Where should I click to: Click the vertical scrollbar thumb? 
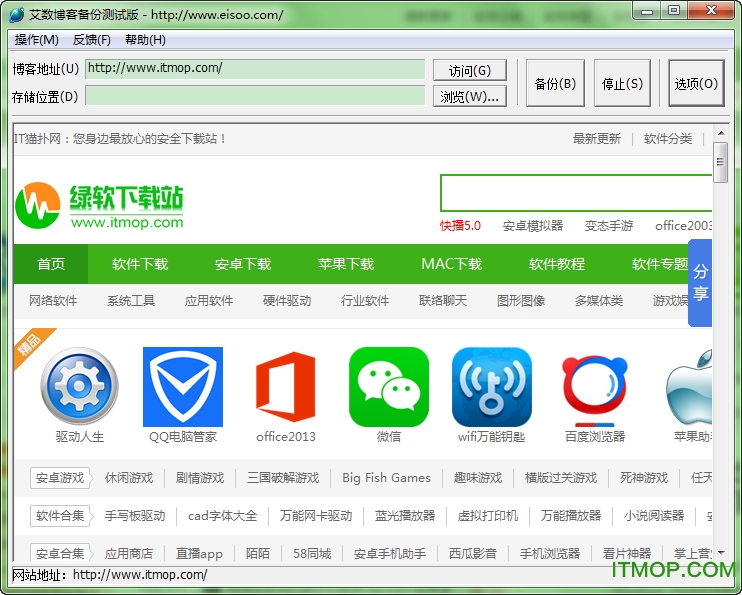point(720,162)
